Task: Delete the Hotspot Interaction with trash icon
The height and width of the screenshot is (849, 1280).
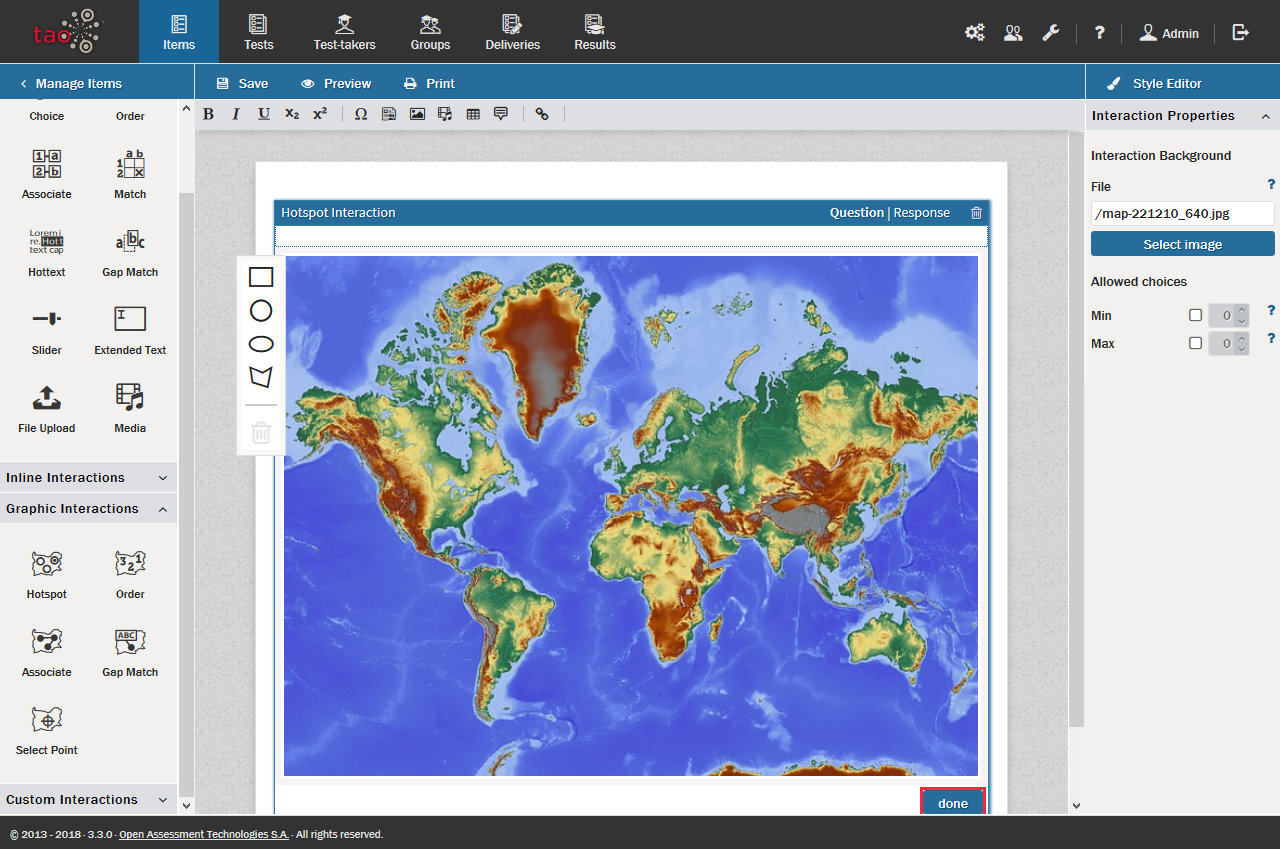Action: click(976, 213)
